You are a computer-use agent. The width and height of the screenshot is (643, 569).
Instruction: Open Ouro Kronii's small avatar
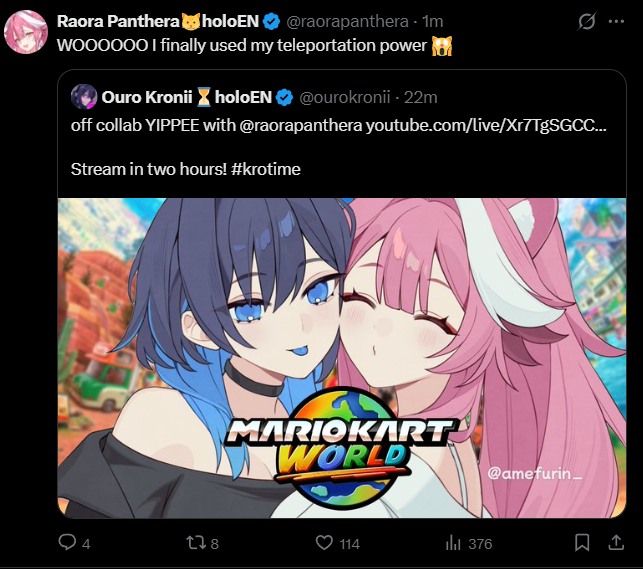coord(84,97)
